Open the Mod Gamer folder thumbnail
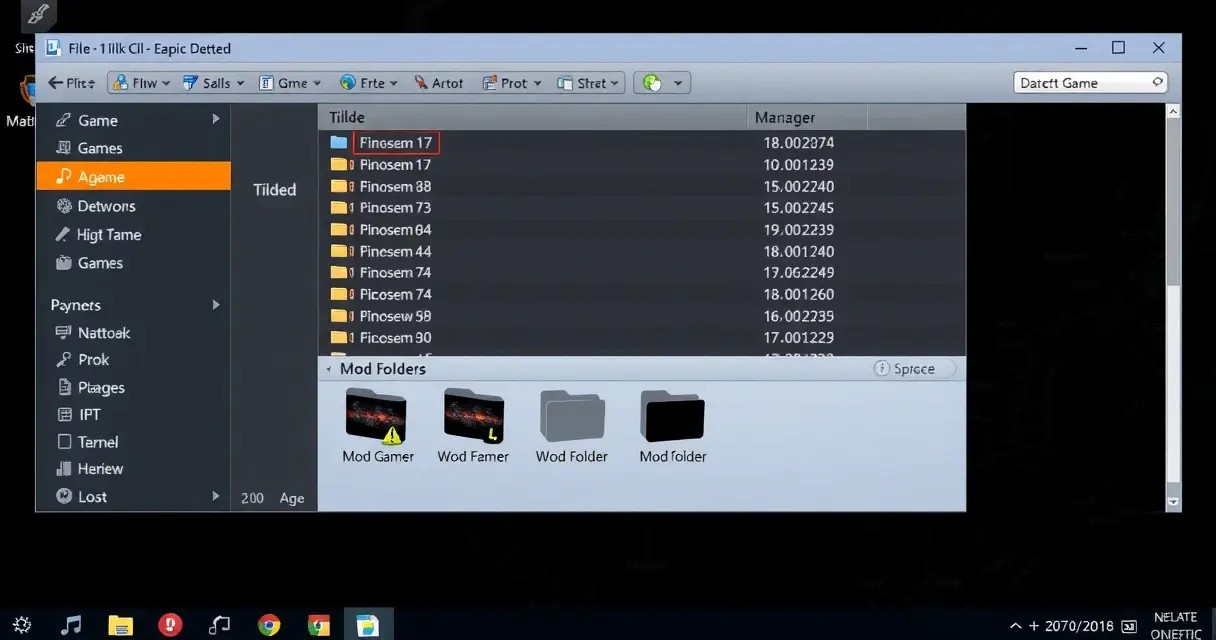The height and width of the screenshot is (640, 1216). (376, 416)
